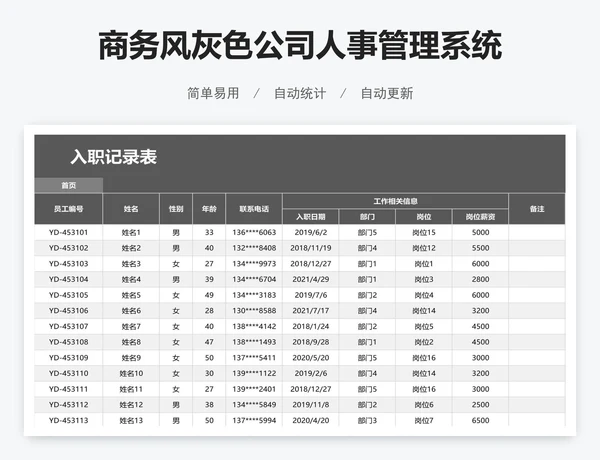Select cell YD-453107
The width and height of the screenshot is (600, 460).
pos(68,326)
